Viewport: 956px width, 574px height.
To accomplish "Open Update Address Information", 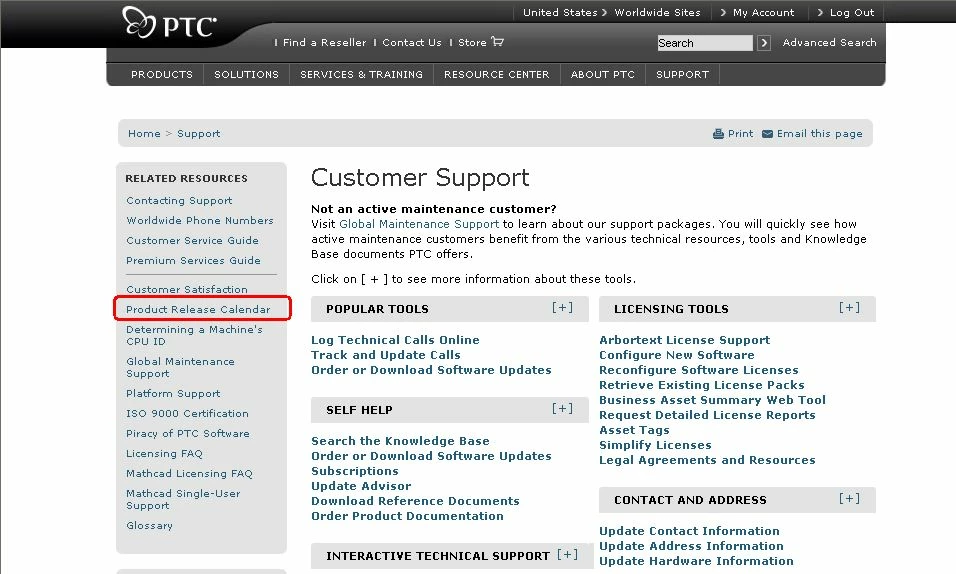I will (x=691, y=546).
